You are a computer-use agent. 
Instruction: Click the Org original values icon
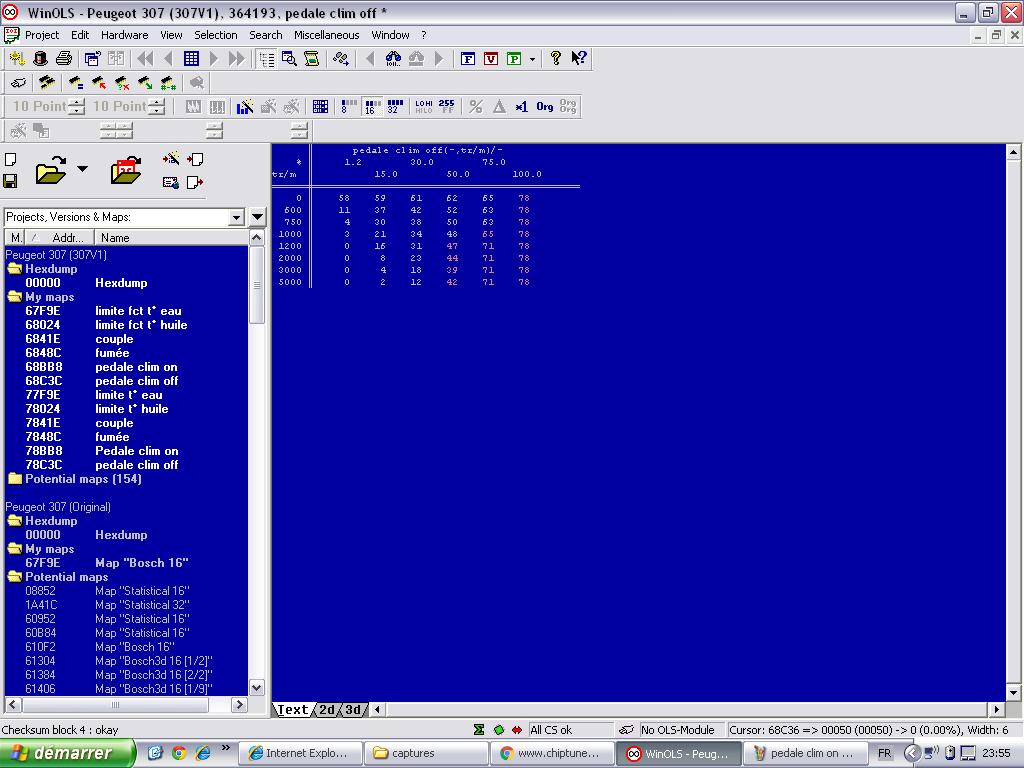pos(544,107)
